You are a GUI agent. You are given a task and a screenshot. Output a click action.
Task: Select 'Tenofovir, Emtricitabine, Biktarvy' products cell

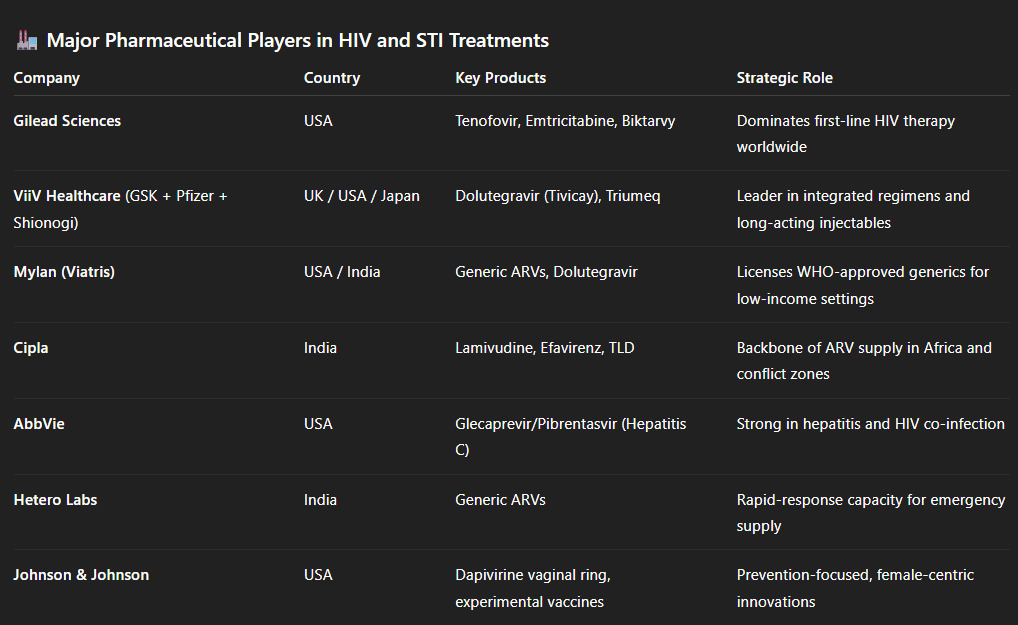click(565, 121)
